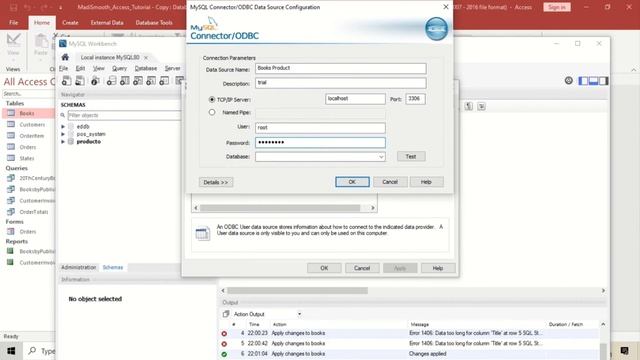The width and height of the screenshot is (640, 360).
Task: Open Windows notification center icon
Action: [x=624, y=351]
